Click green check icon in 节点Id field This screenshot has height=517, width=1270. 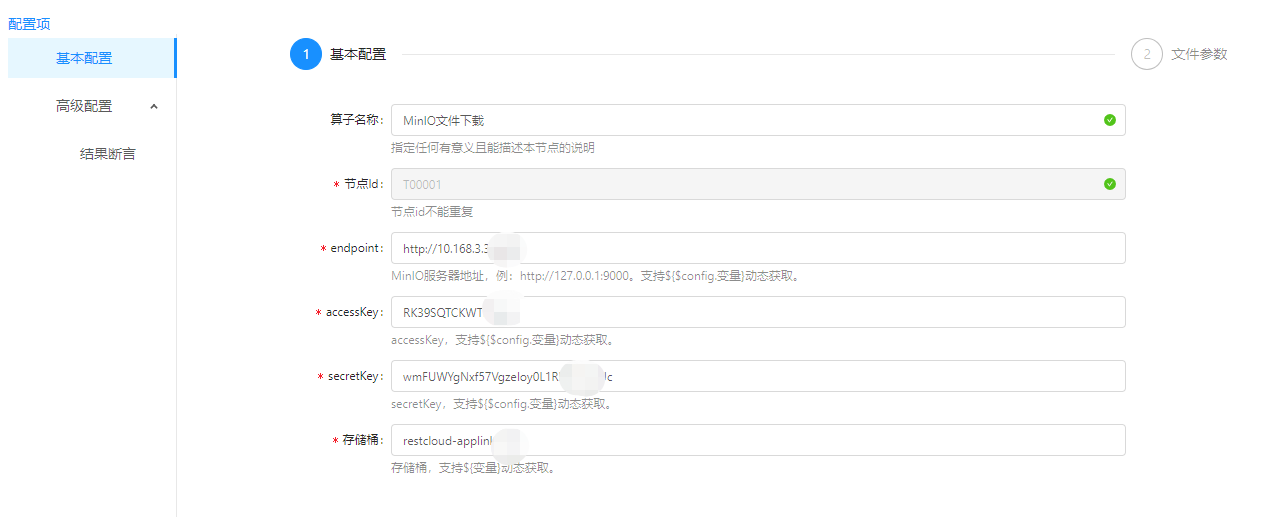click(x=1109, y=184)
